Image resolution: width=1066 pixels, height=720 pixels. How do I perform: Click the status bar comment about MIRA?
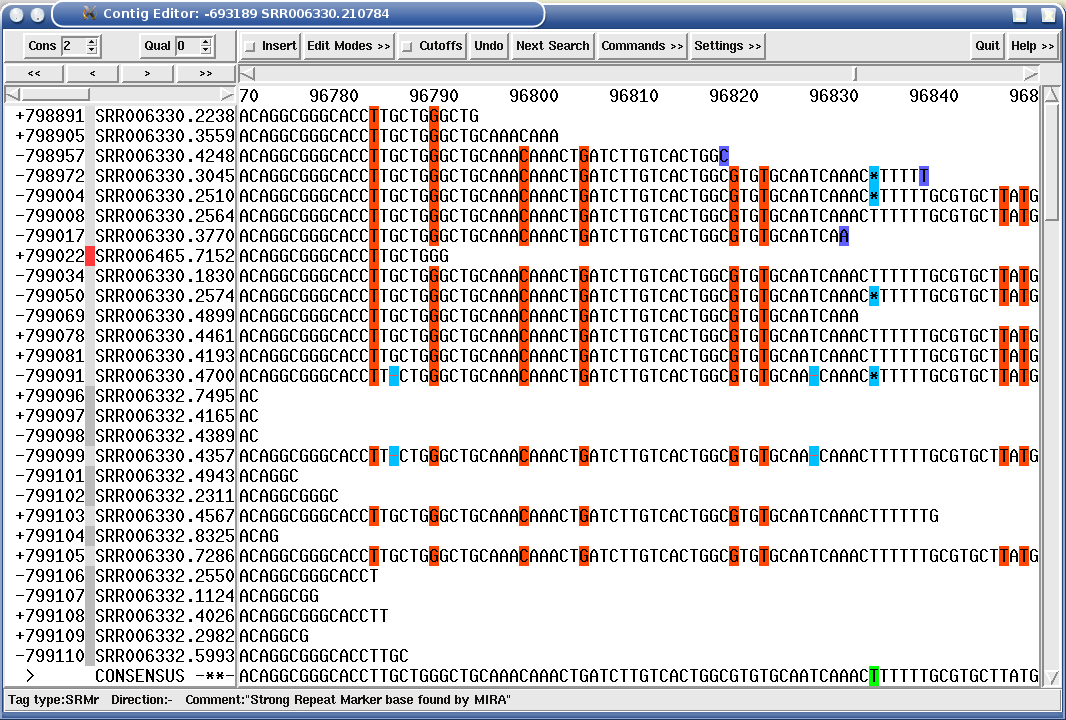pyautogui.click(x=347, y=700)
